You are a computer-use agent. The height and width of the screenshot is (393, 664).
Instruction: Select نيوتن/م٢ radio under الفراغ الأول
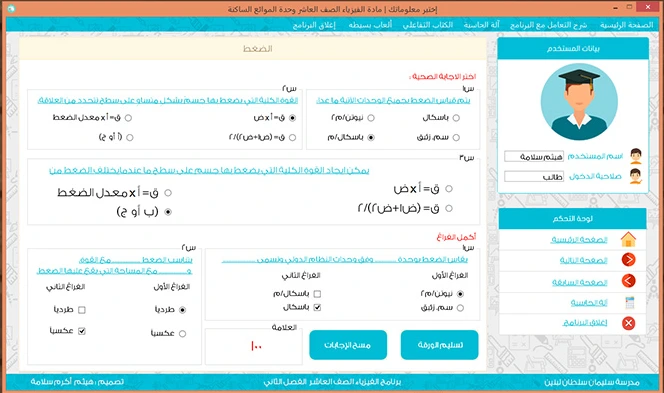(460, 293)
